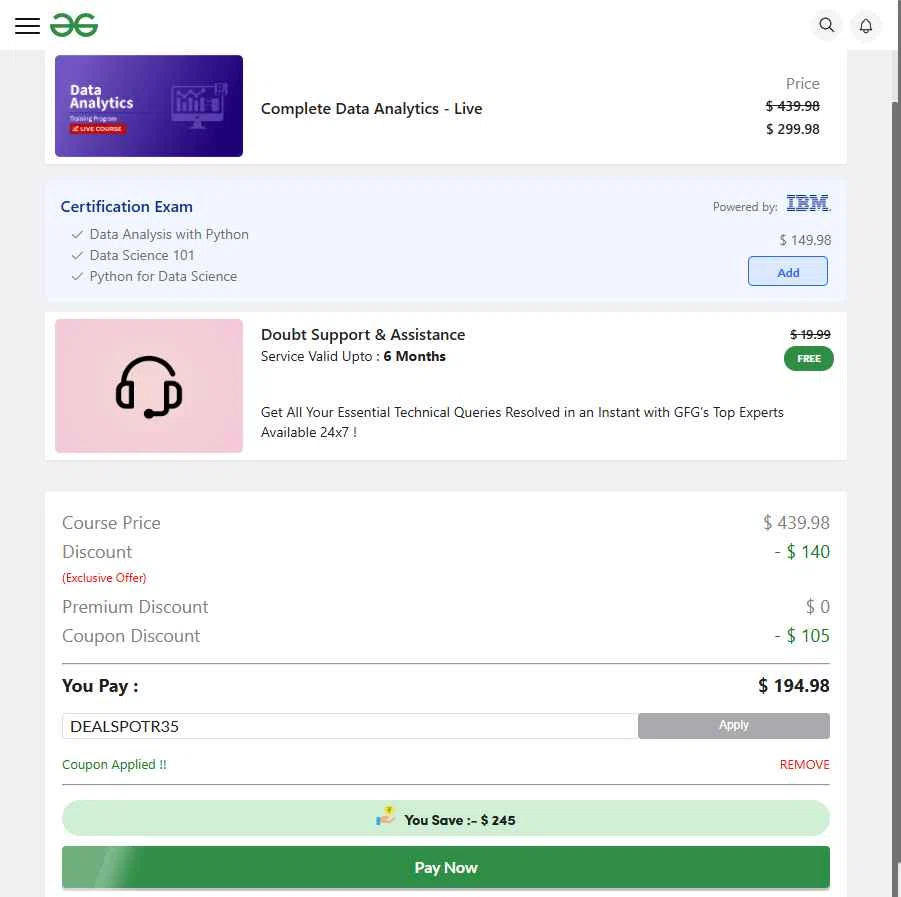Click the FREE badge for Doubt Support

[x=808, y=359]
